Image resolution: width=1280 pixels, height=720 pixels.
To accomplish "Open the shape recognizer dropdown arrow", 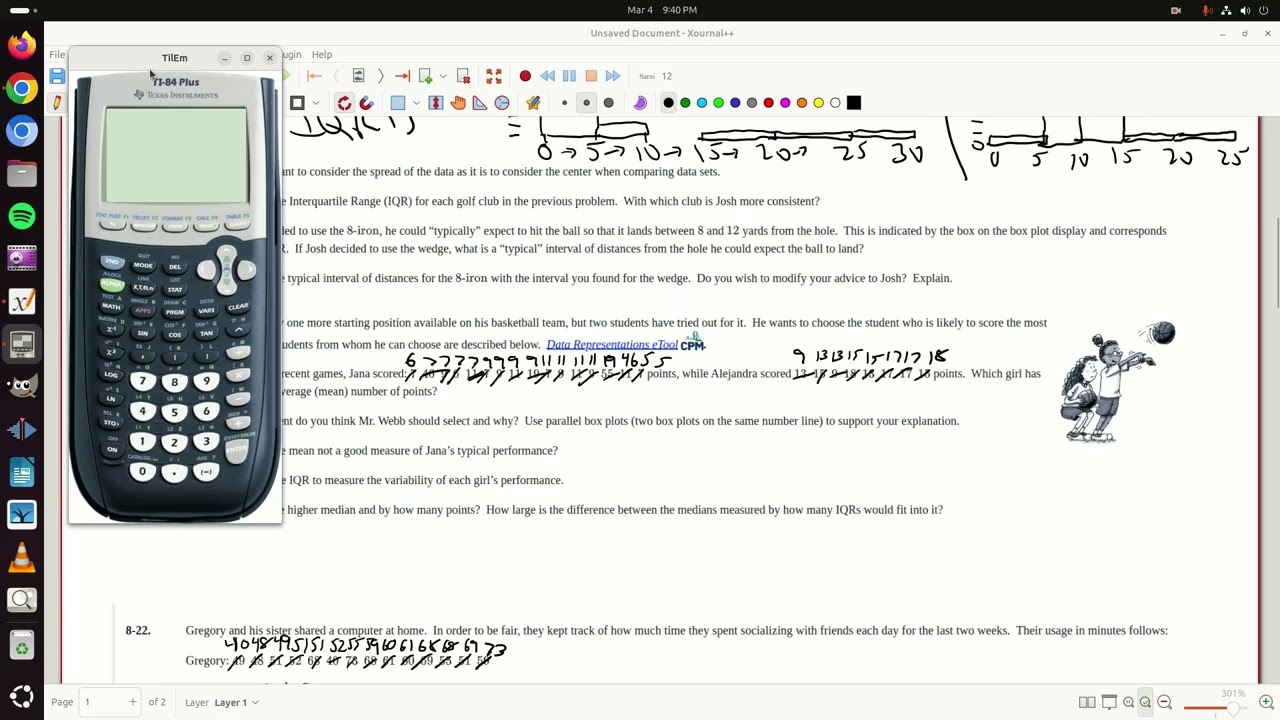I will (x=316, y=103).
